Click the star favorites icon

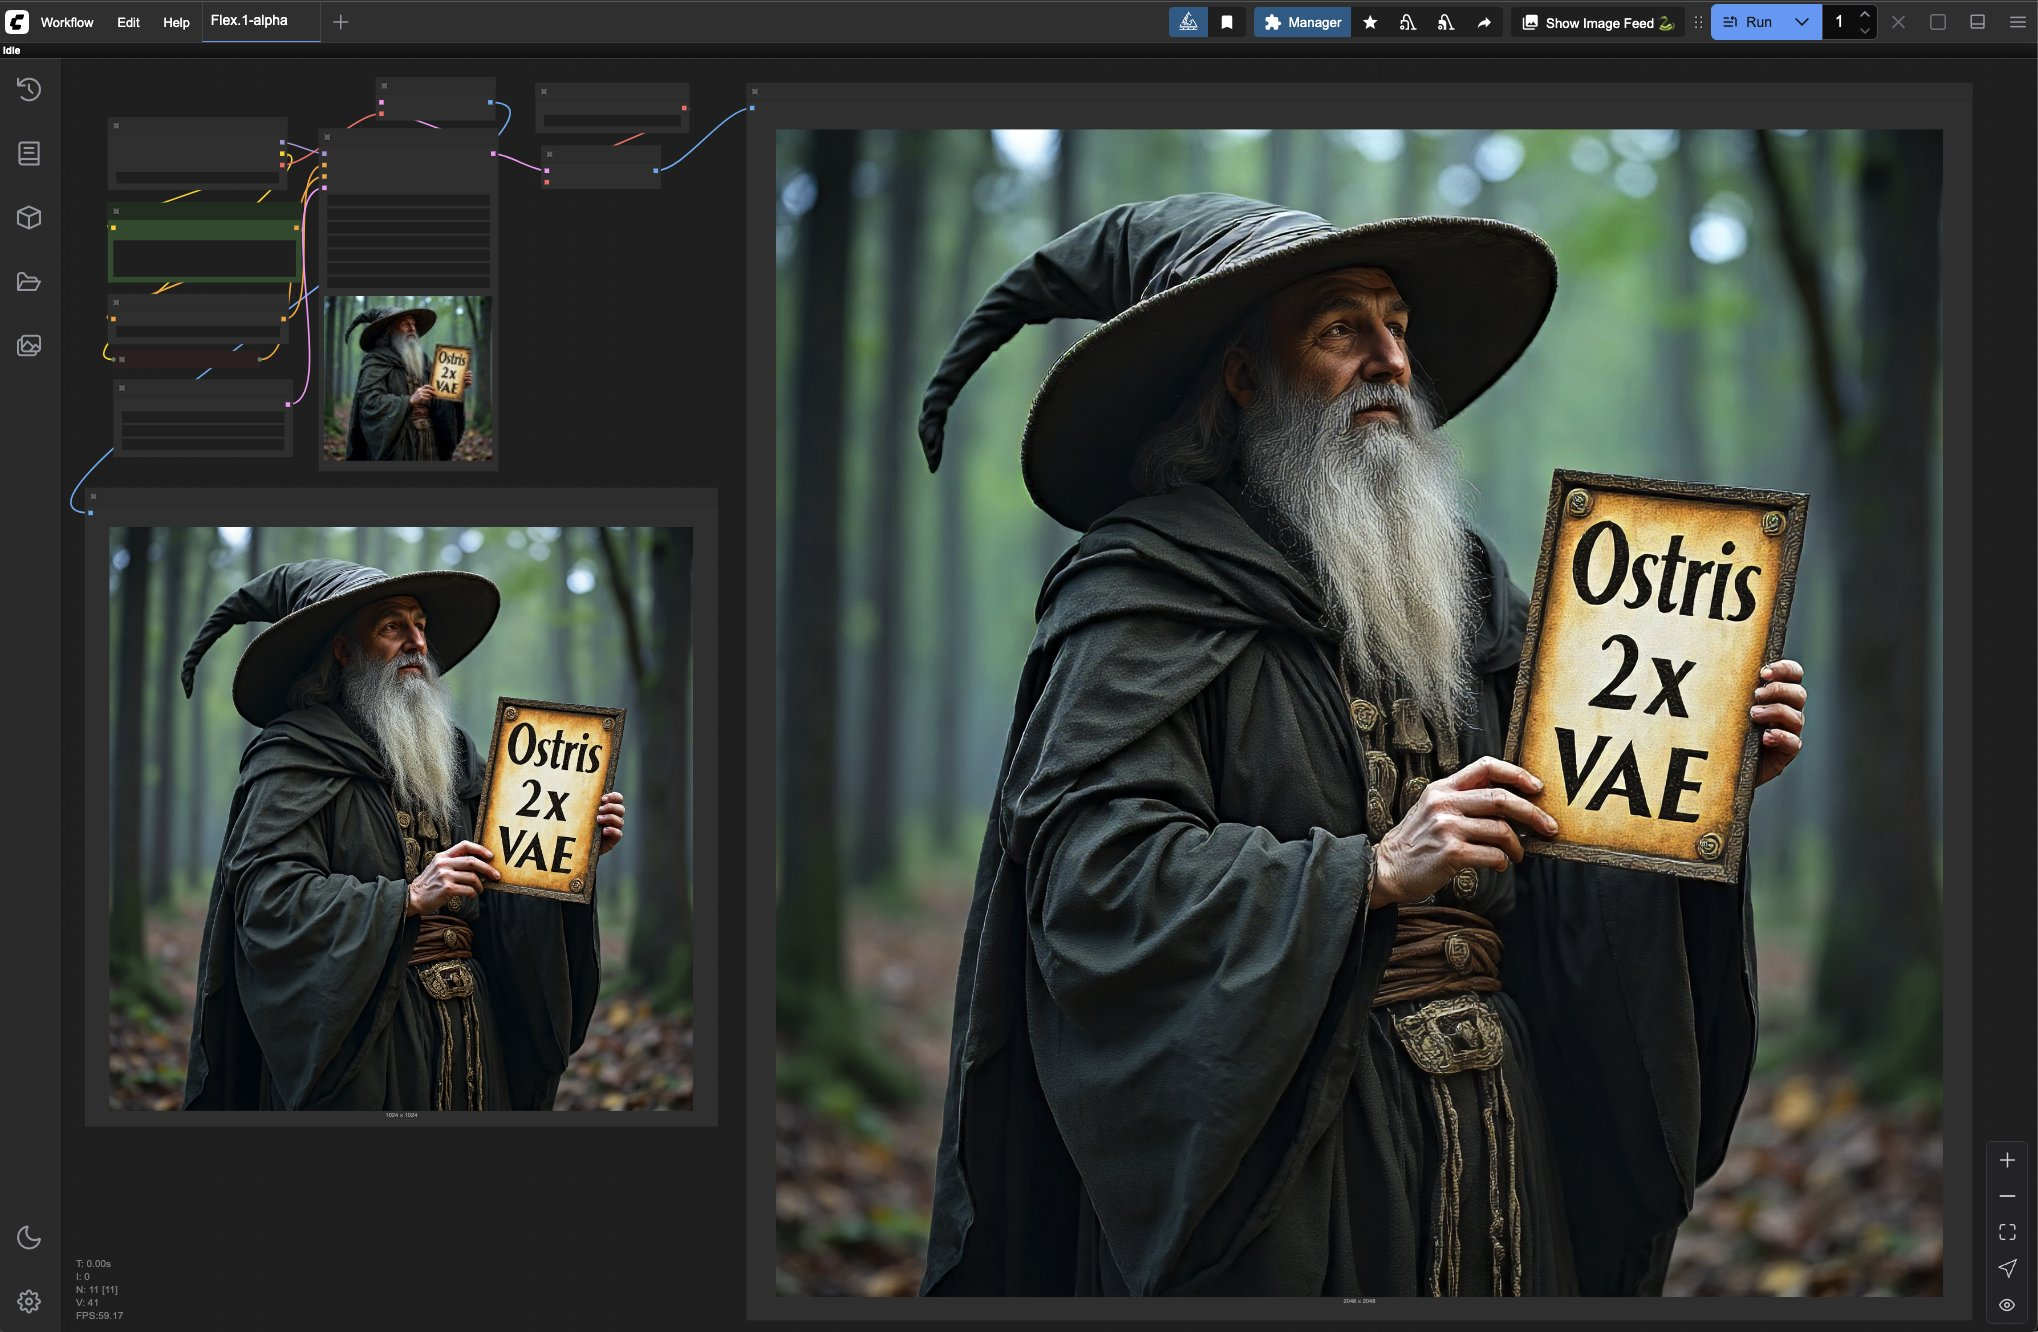pyautogui.click(x=1370, y=22)
